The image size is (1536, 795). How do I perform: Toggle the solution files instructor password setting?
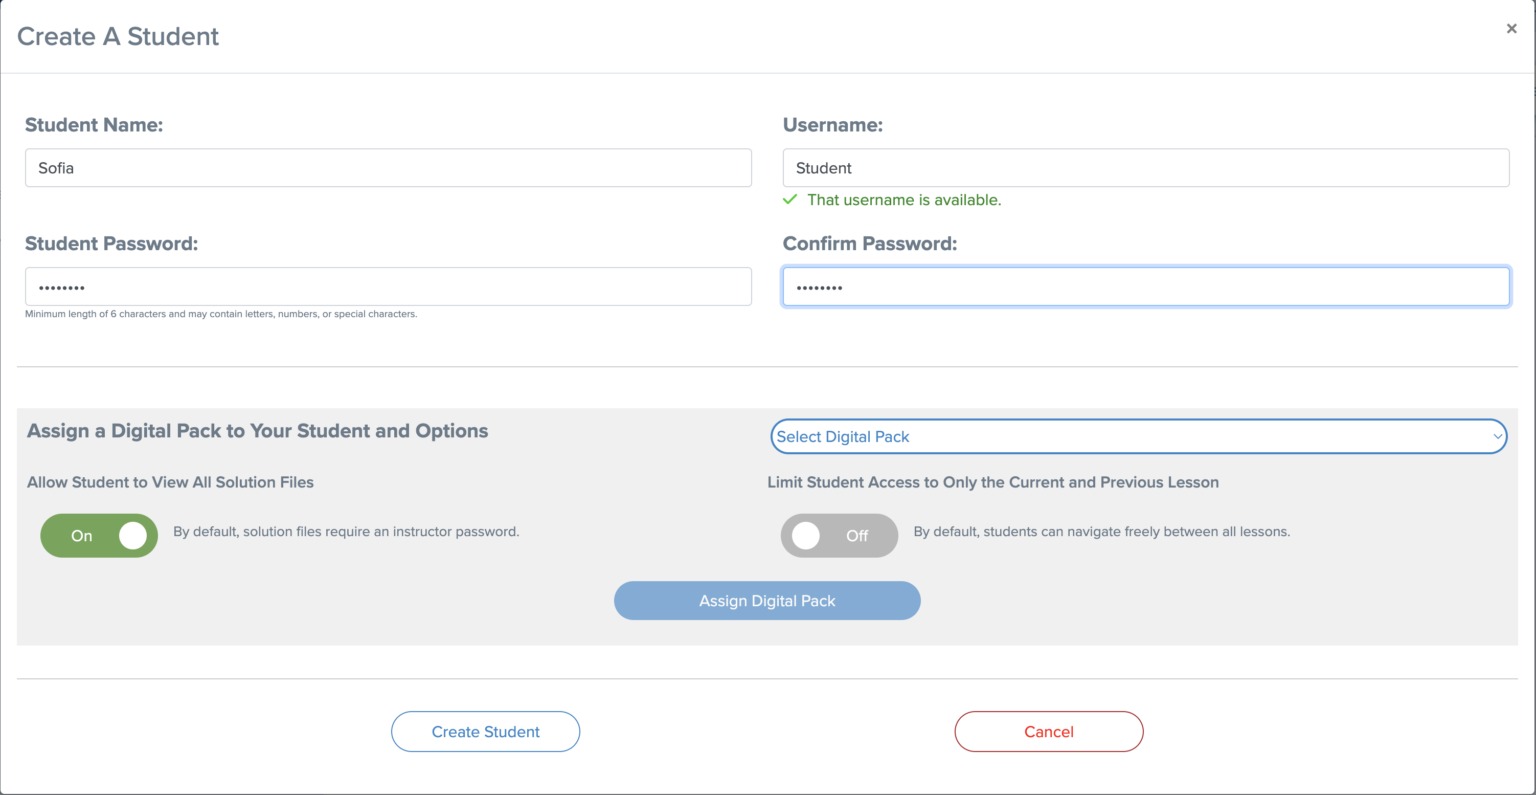click(98, 535)
